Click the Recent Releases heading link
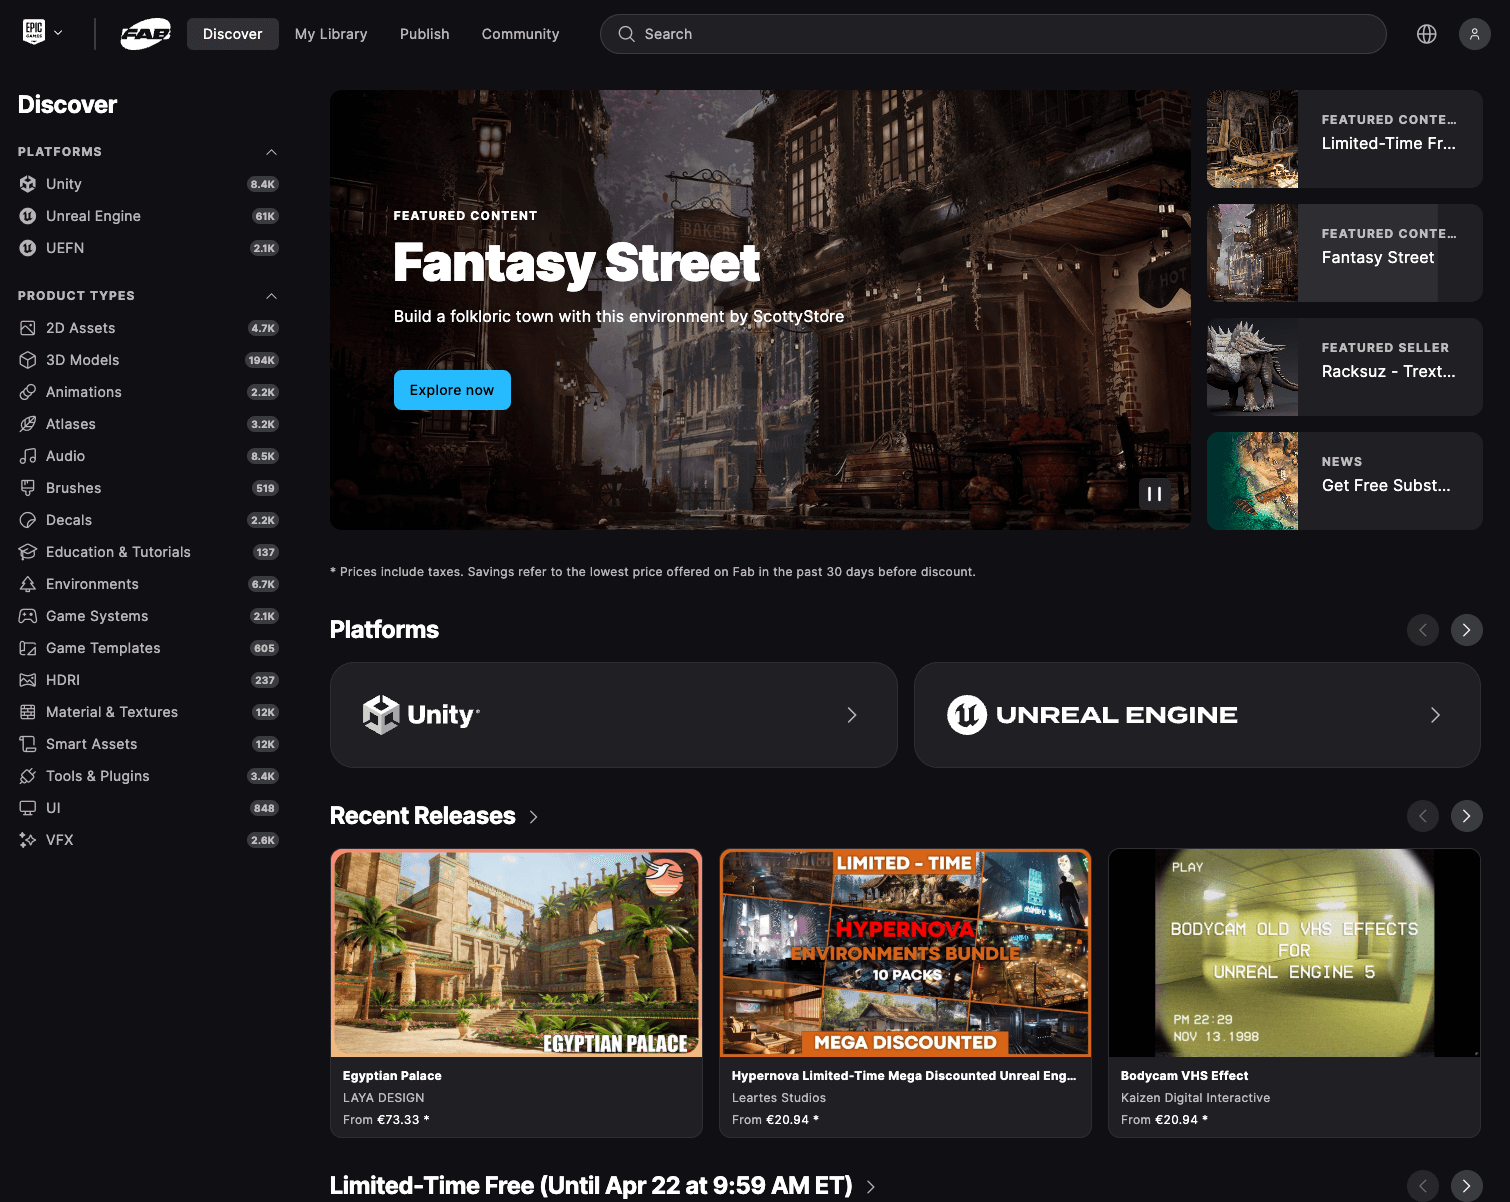Viewport: 1510px width, 1202px height. [x=423, y=816]
